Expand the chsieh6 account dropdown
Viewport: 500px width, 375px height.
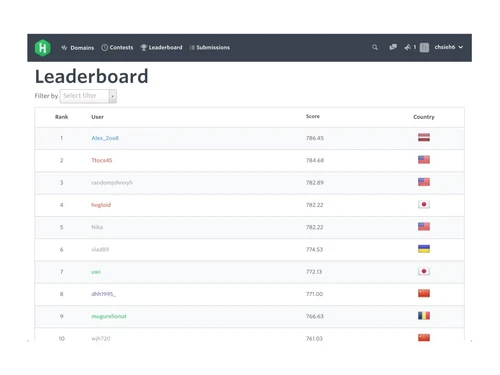click(x=448, y=47)
